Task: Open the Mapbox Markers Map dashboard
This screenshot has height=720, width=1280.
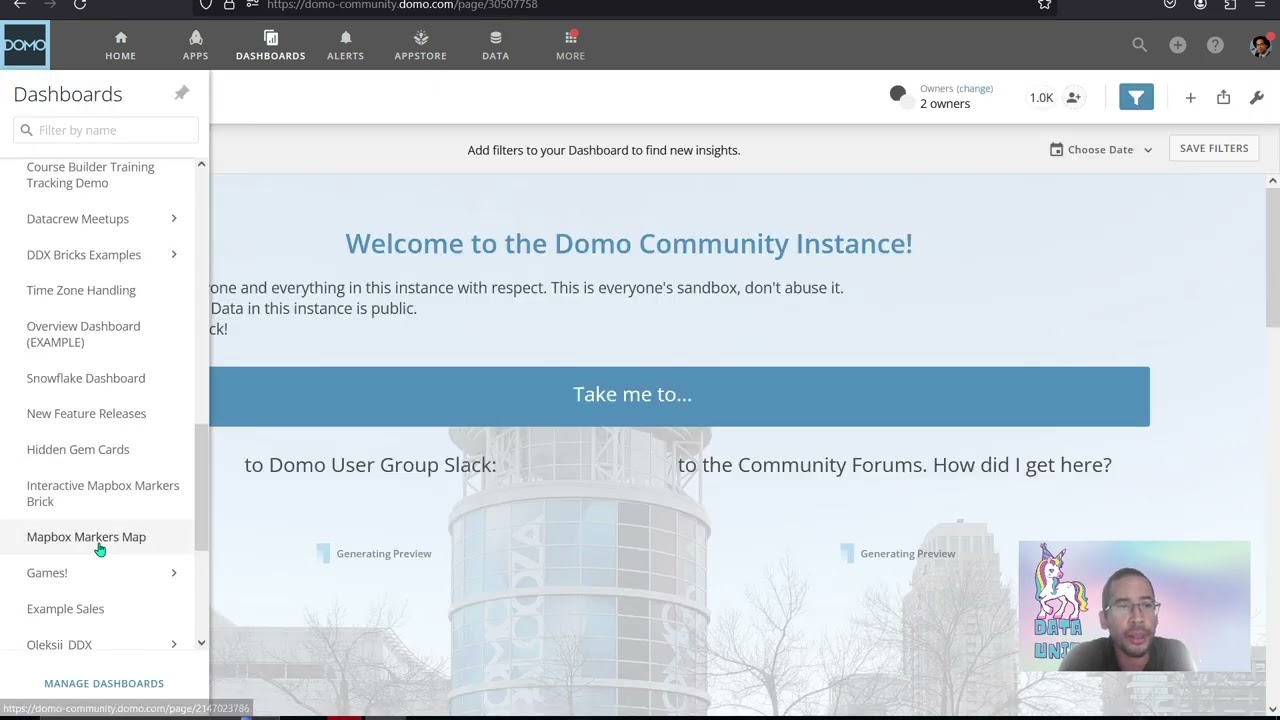Action: (x=86, y=537)
